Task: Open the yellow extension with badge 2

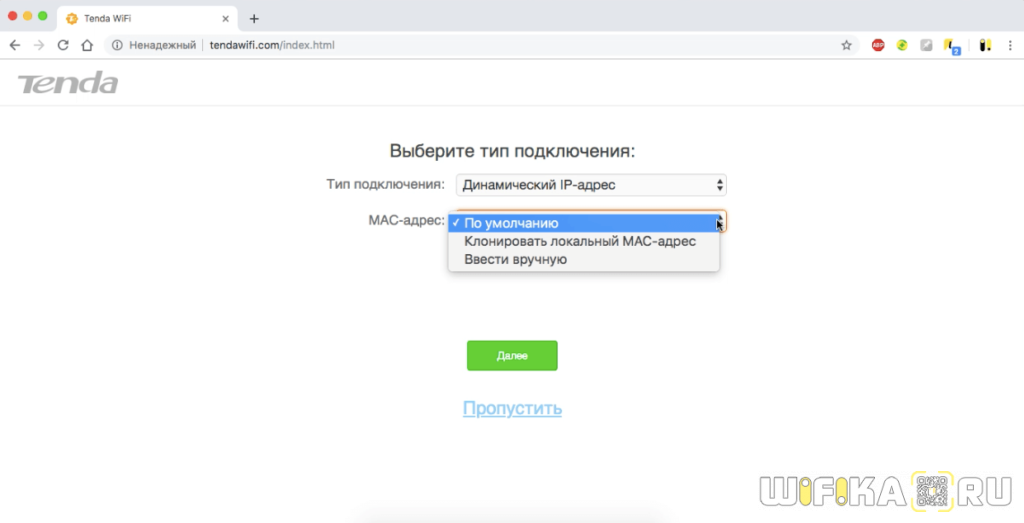Action: (951, 46)
